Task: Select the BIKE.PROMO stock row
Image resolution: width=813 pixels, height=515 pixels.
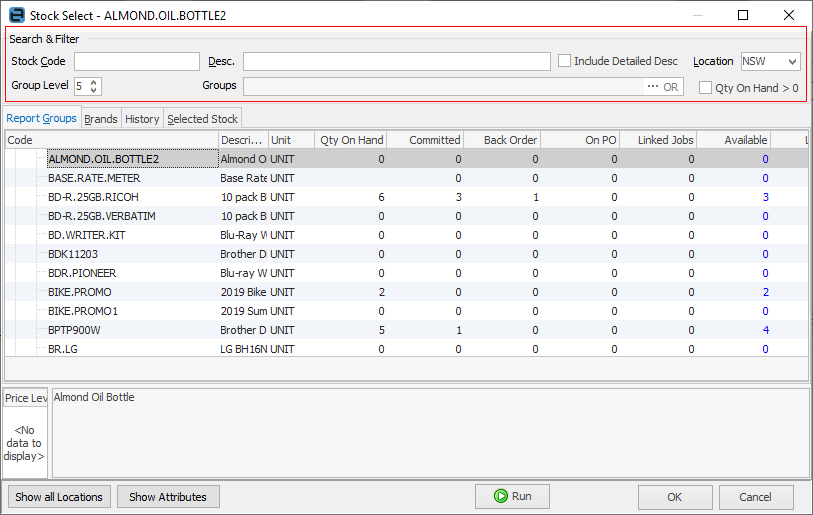Action: (80, 292)
